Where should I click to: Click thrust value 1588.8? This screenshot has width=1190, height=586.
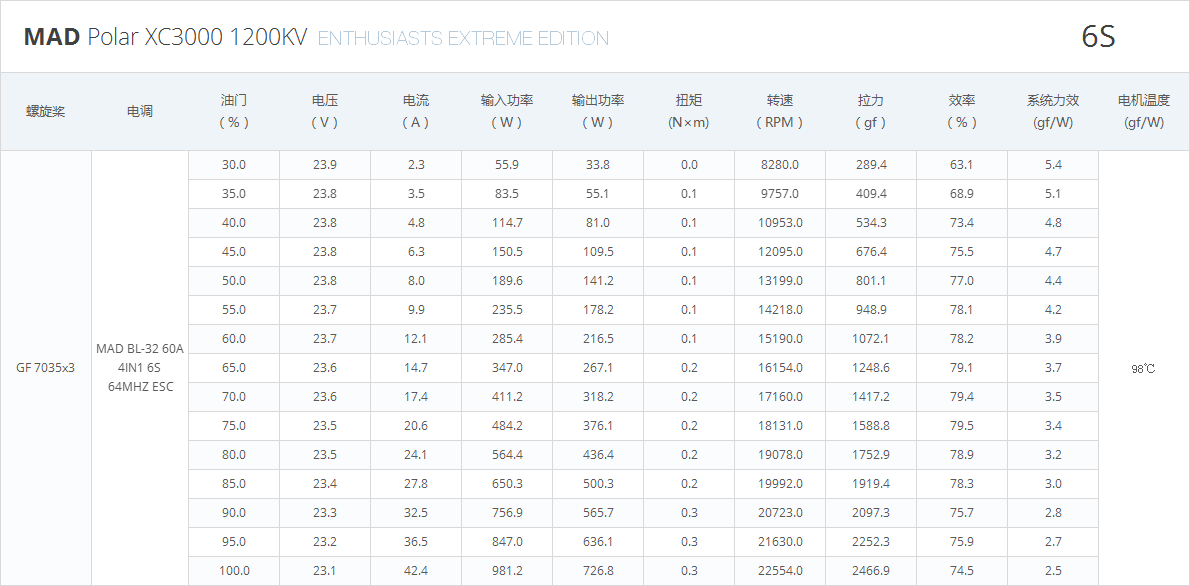(871, 426)
